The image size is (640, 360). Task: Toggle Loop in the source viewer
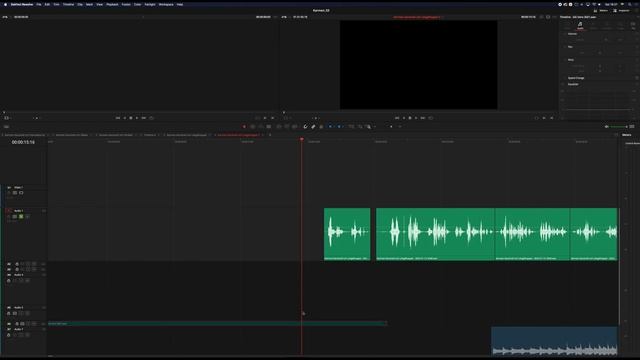click(x=151, y=118)
